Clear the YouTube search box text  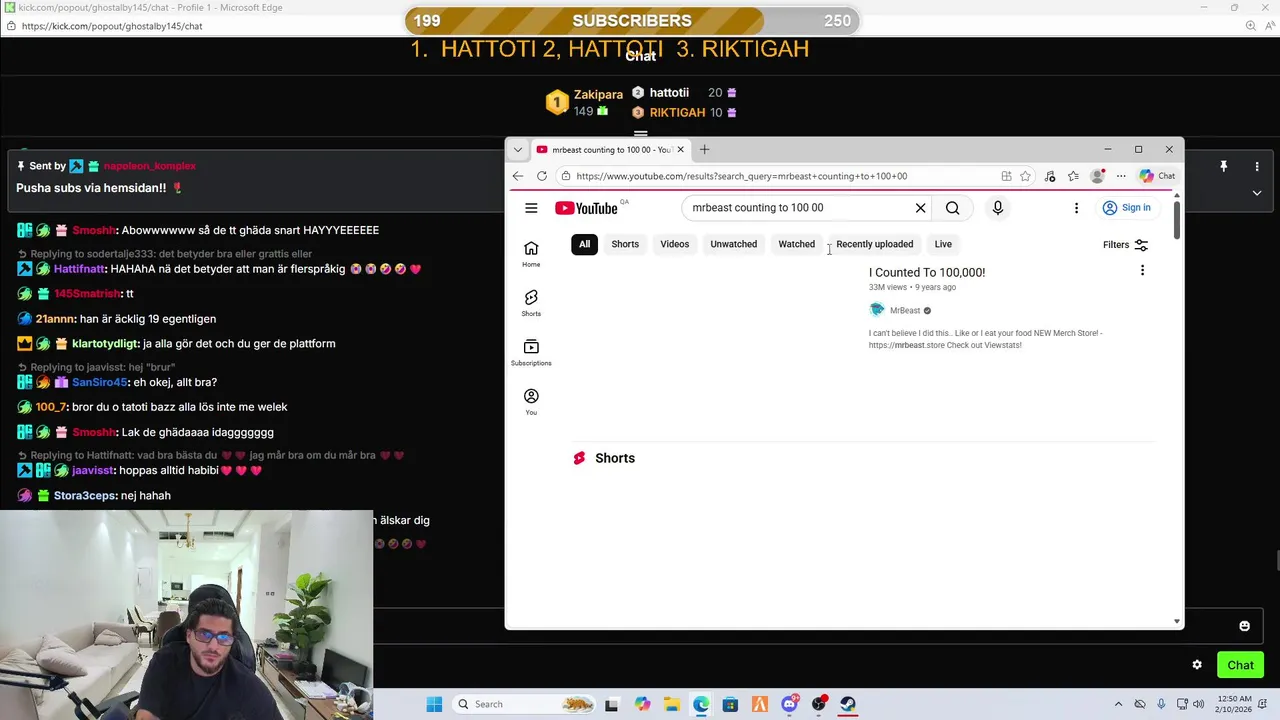pos(920,208)
